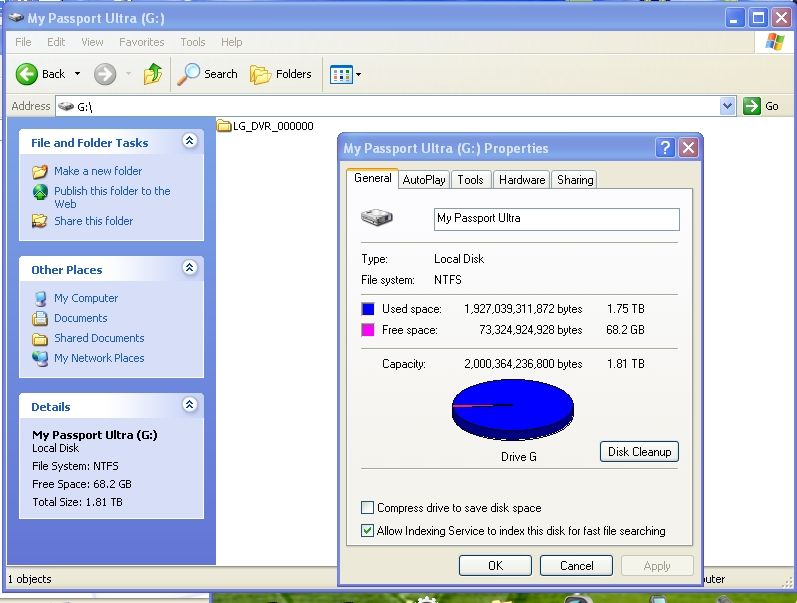Switch to the AutoPlay tab
This screenshot has height=603, width=797.
pyautogui.click(x=424, y=179)
